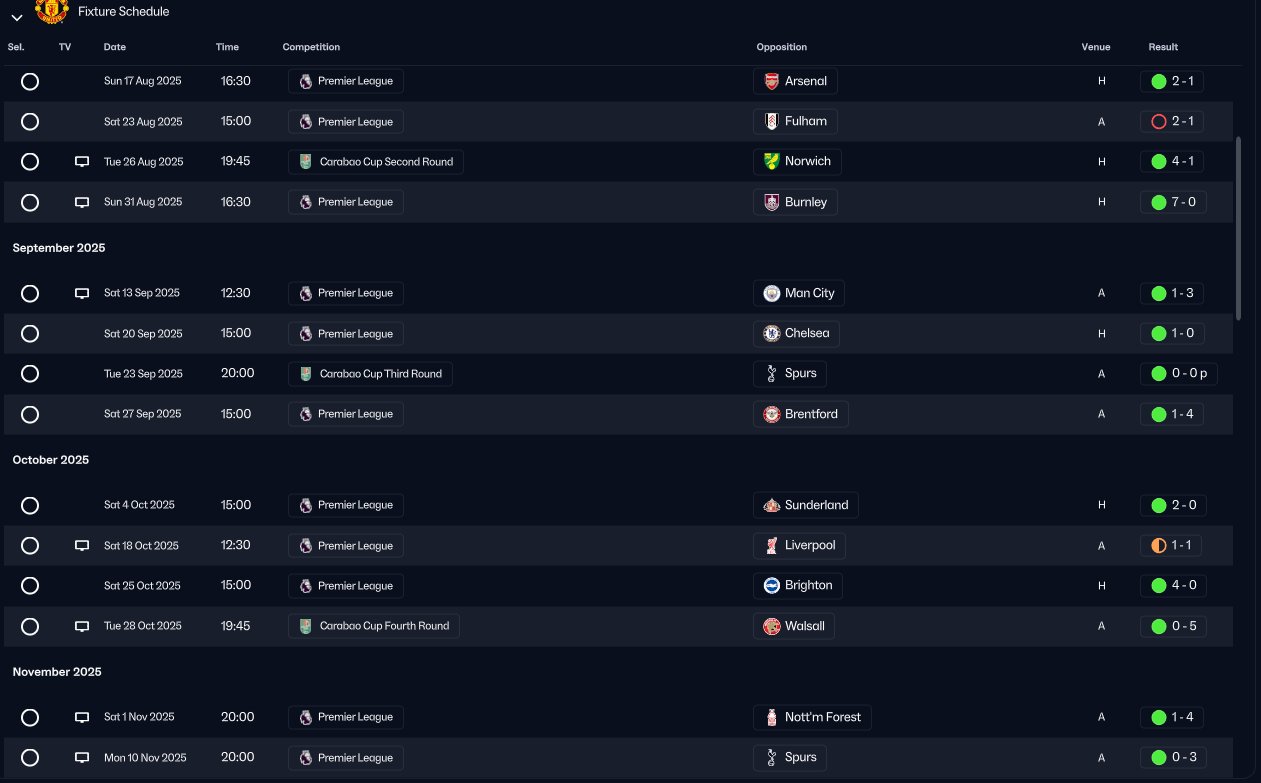Click the Man City badge icon
The height and width of the screenshot is (783, 1261).
771,294
